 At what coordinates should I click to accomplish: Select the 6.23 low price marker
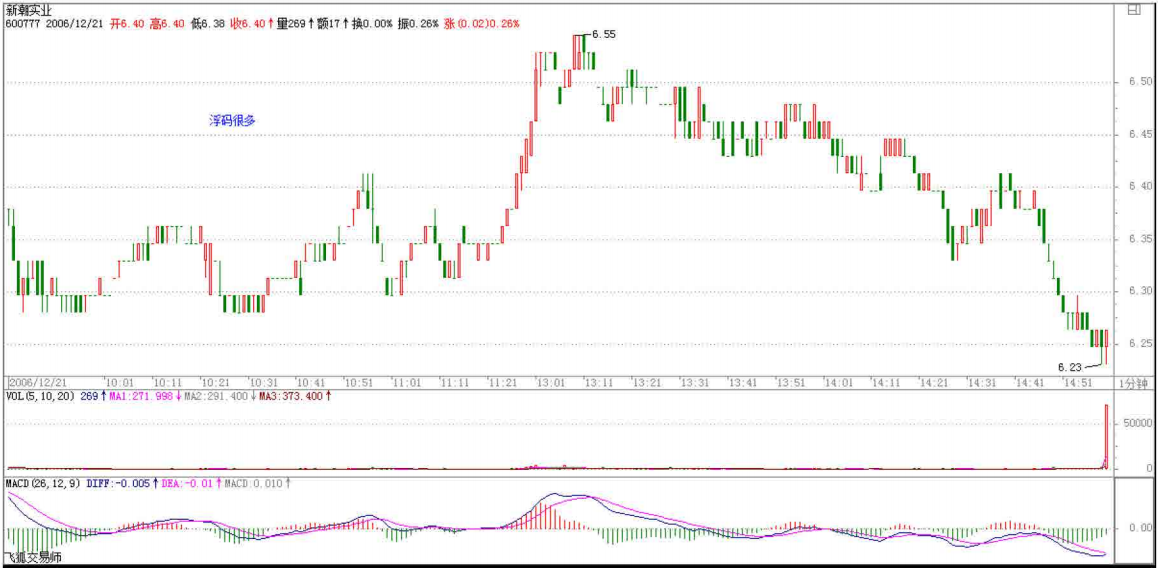coord(1071,367)
